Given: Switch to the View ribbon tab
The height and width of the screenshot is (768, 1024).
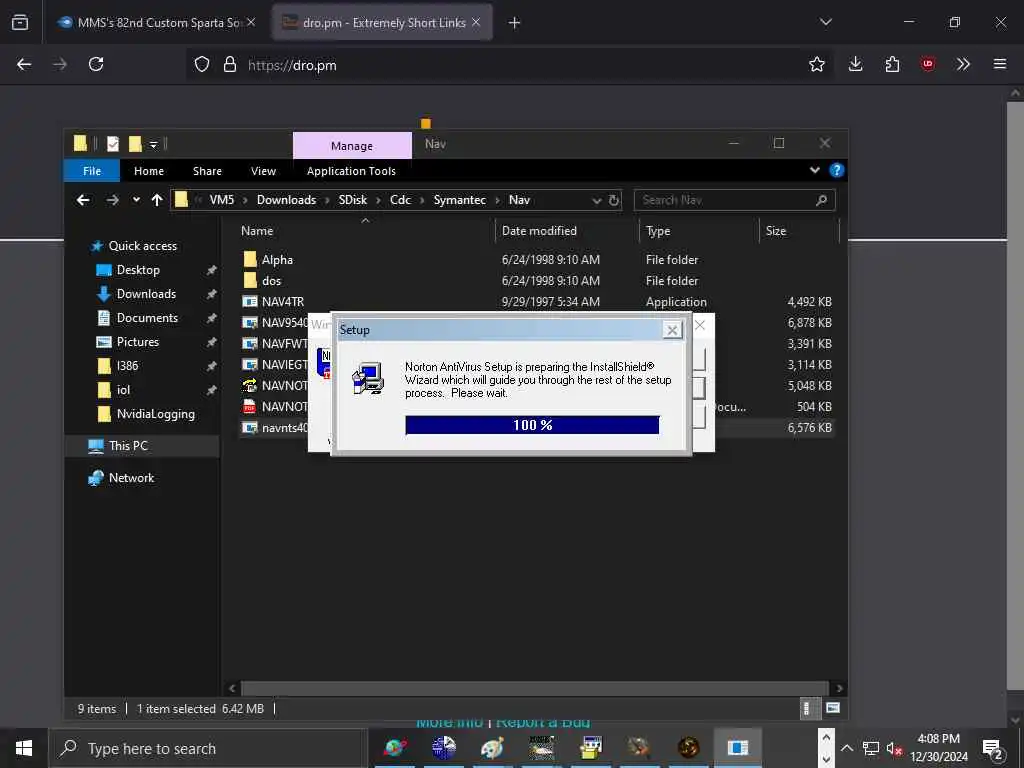Looking at the screenshot, I should coord(263,170).
